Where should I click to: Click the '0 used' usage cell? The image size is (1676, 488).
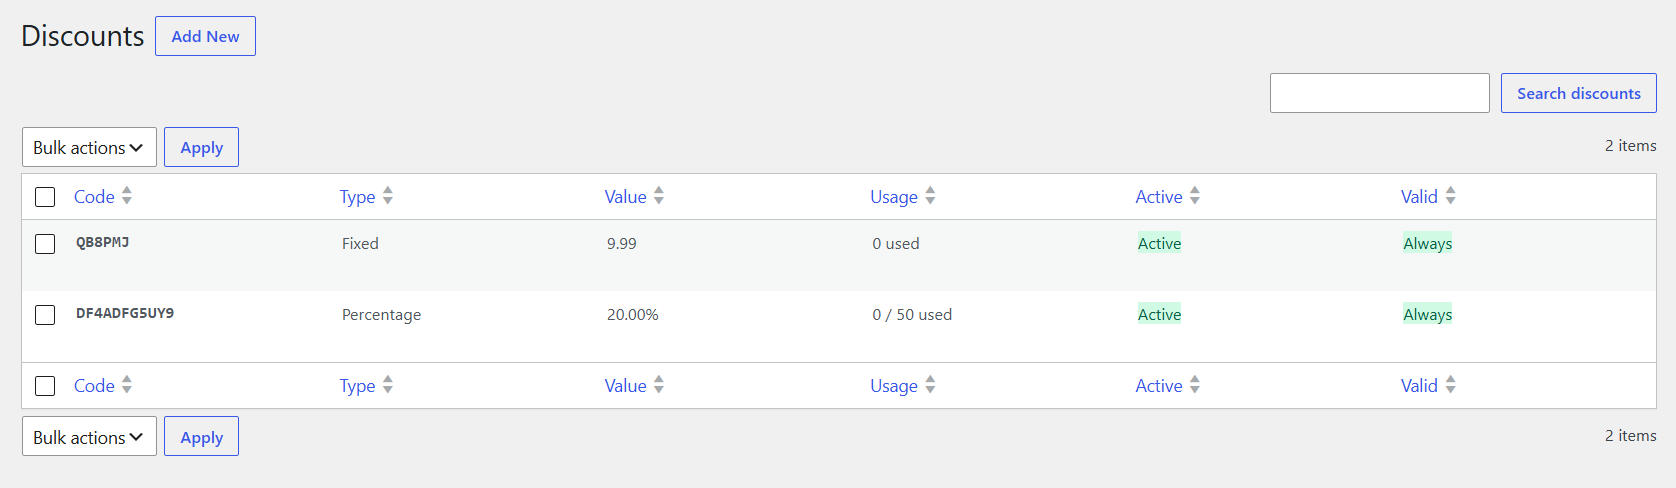point(895,244)
